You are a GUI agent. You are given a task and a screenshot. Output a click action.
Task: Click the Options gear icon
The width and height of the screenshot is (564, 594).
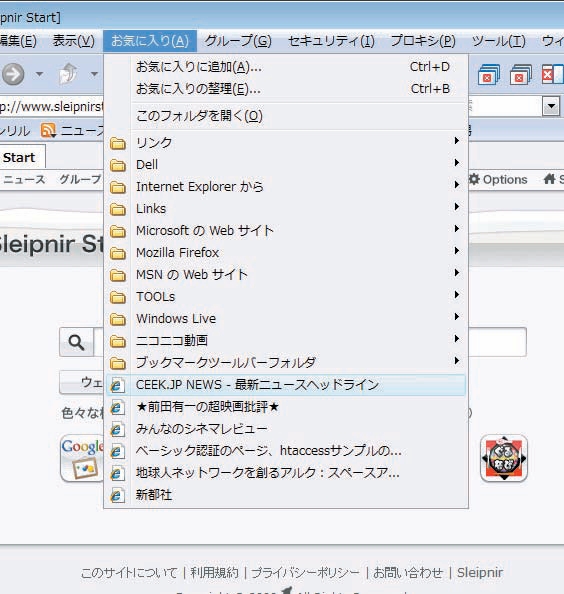(x=474, y=179)
